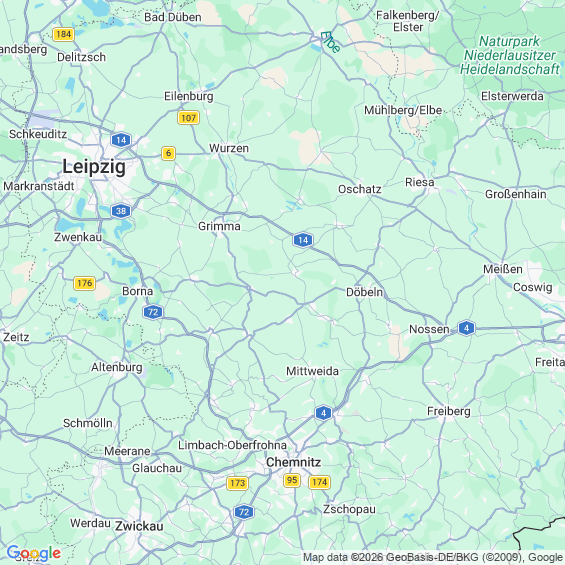Select the Leipzig city label
The width and height of the screenshot is (565, 565).
coord(94,167)
